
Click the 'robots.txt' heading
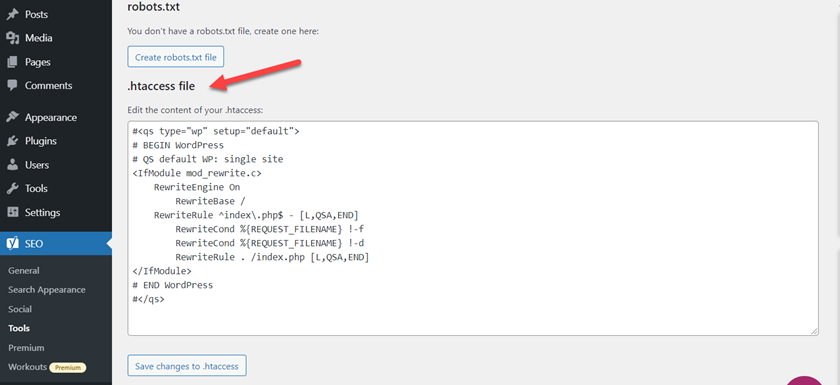(154, 7)
